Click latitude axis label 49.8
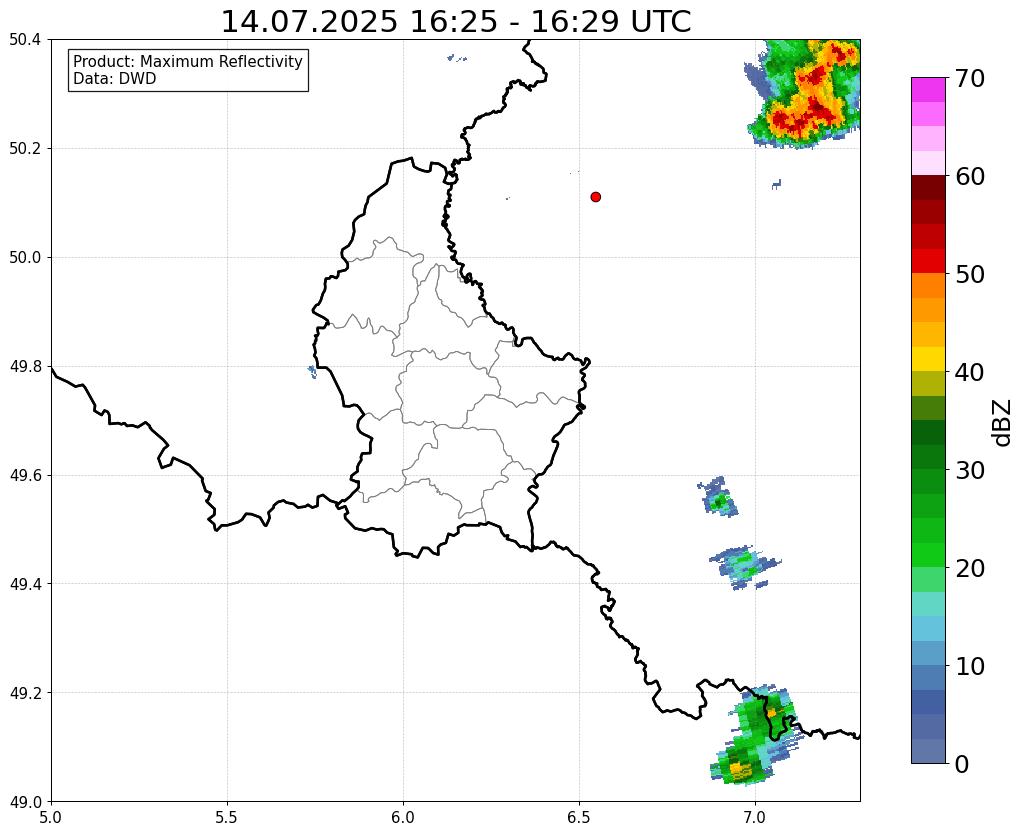Viewport: 1023px width, 834px height. pos(25,367)
